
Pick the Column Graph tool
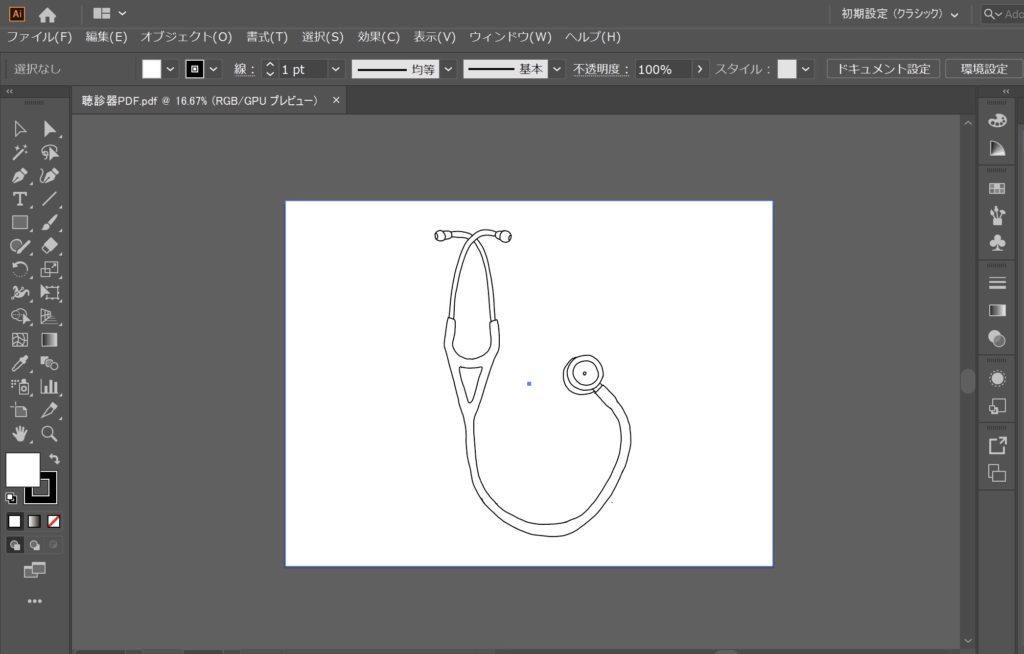click(x=50, y=387)
